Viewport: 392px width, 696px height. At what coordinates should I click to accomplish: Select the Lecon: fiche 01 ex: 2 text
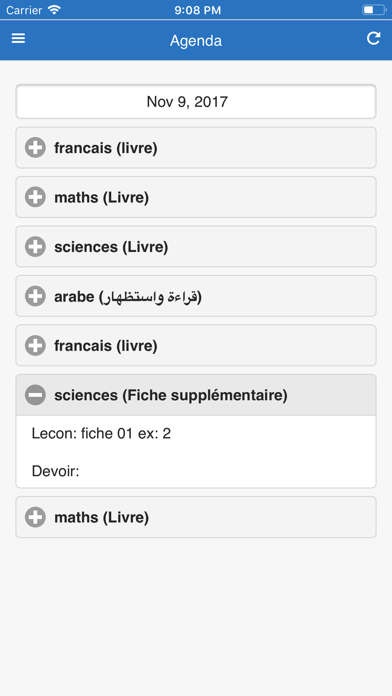pos(101,434)
